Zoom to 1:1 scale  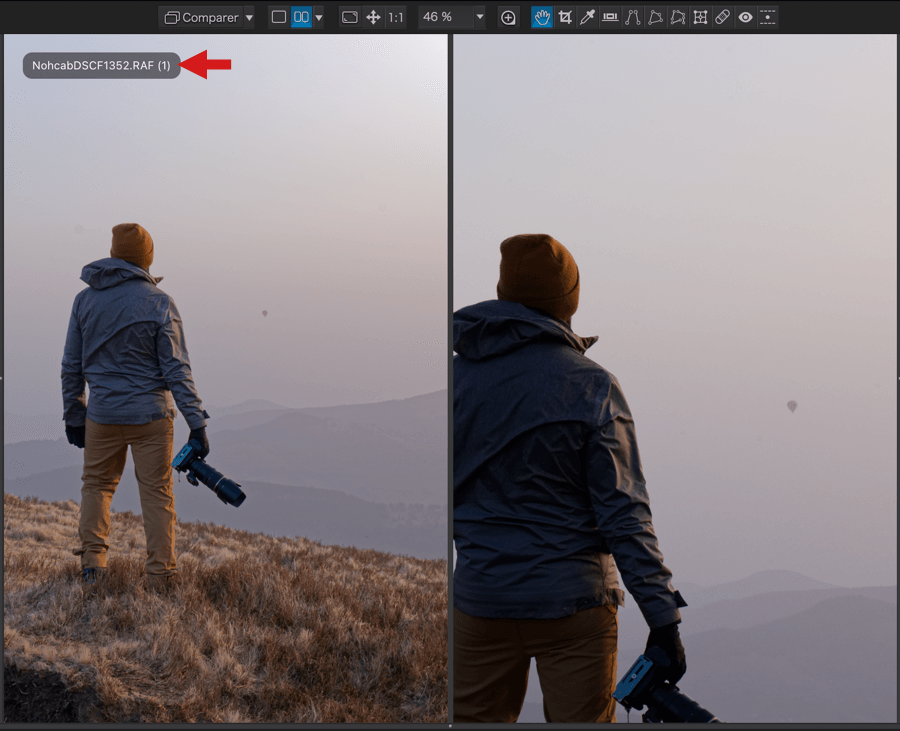(x=395, y=17)
